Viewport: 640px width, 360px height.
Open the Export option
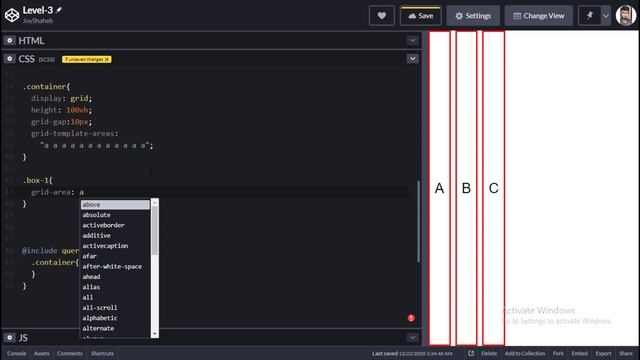coord(603,353)
